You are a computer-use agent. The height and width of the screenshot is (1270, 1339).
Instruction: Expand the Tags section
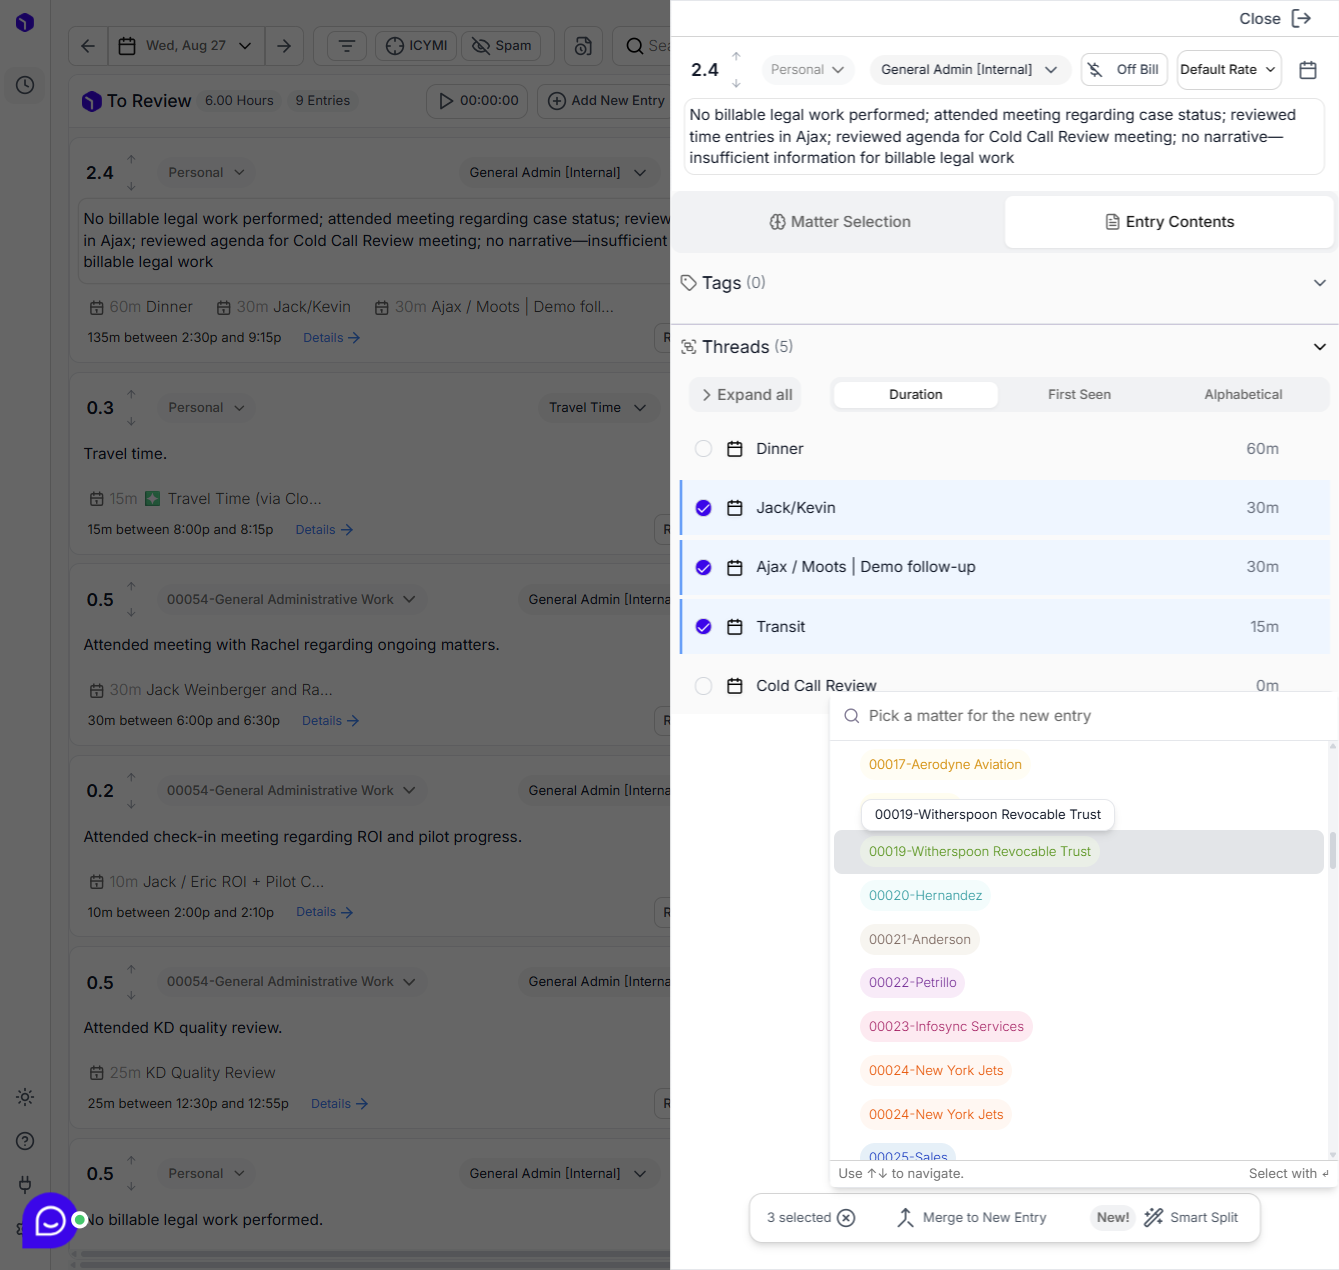pos(1320,283)
